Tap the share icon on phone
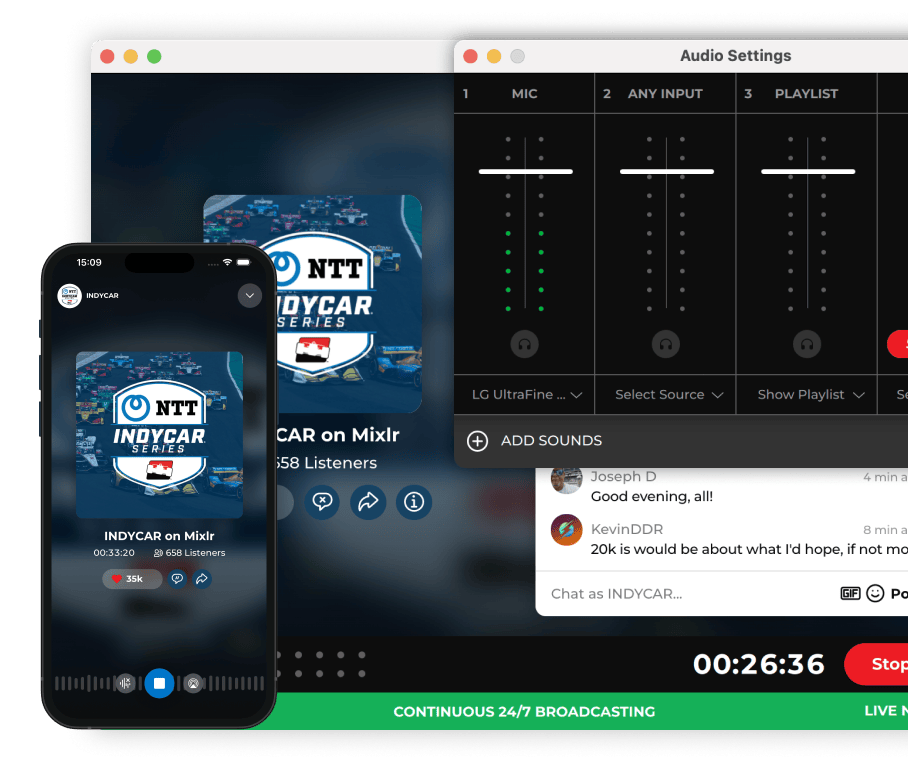This screenshot has width=908, height=768. 202,579
